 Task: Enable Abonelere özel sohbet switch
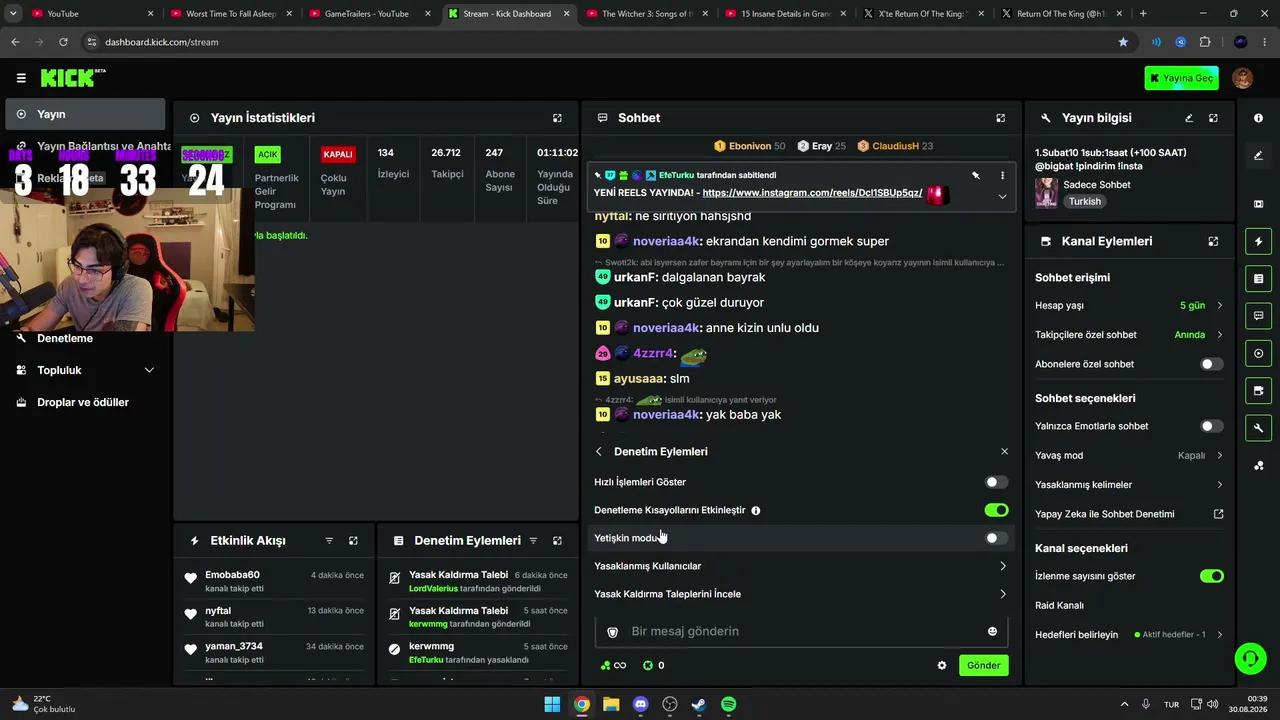click(x=1211, y=364)
